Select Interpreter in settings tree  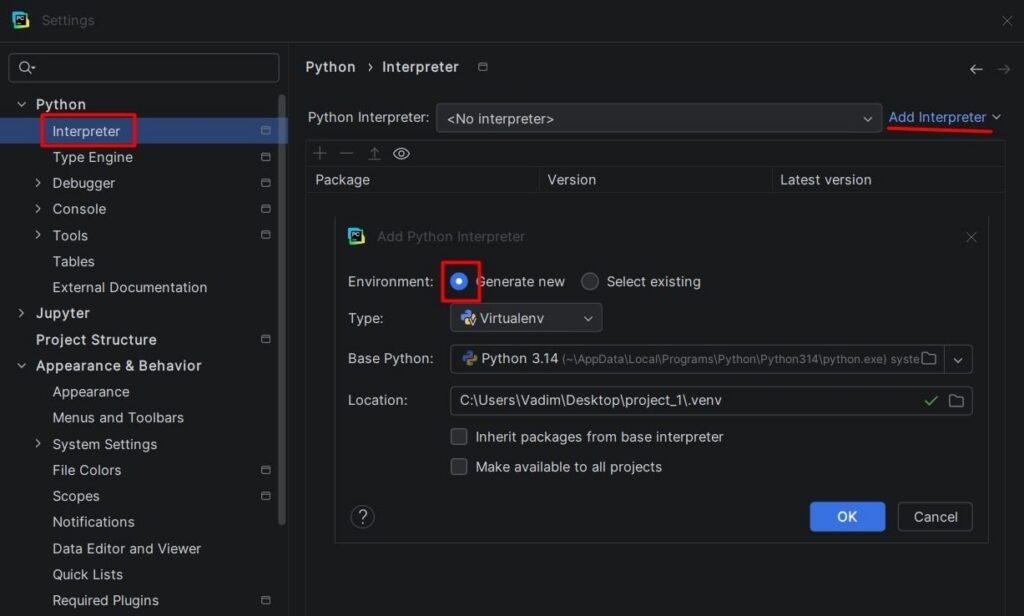pyautogui.click(x=86, y=131)
